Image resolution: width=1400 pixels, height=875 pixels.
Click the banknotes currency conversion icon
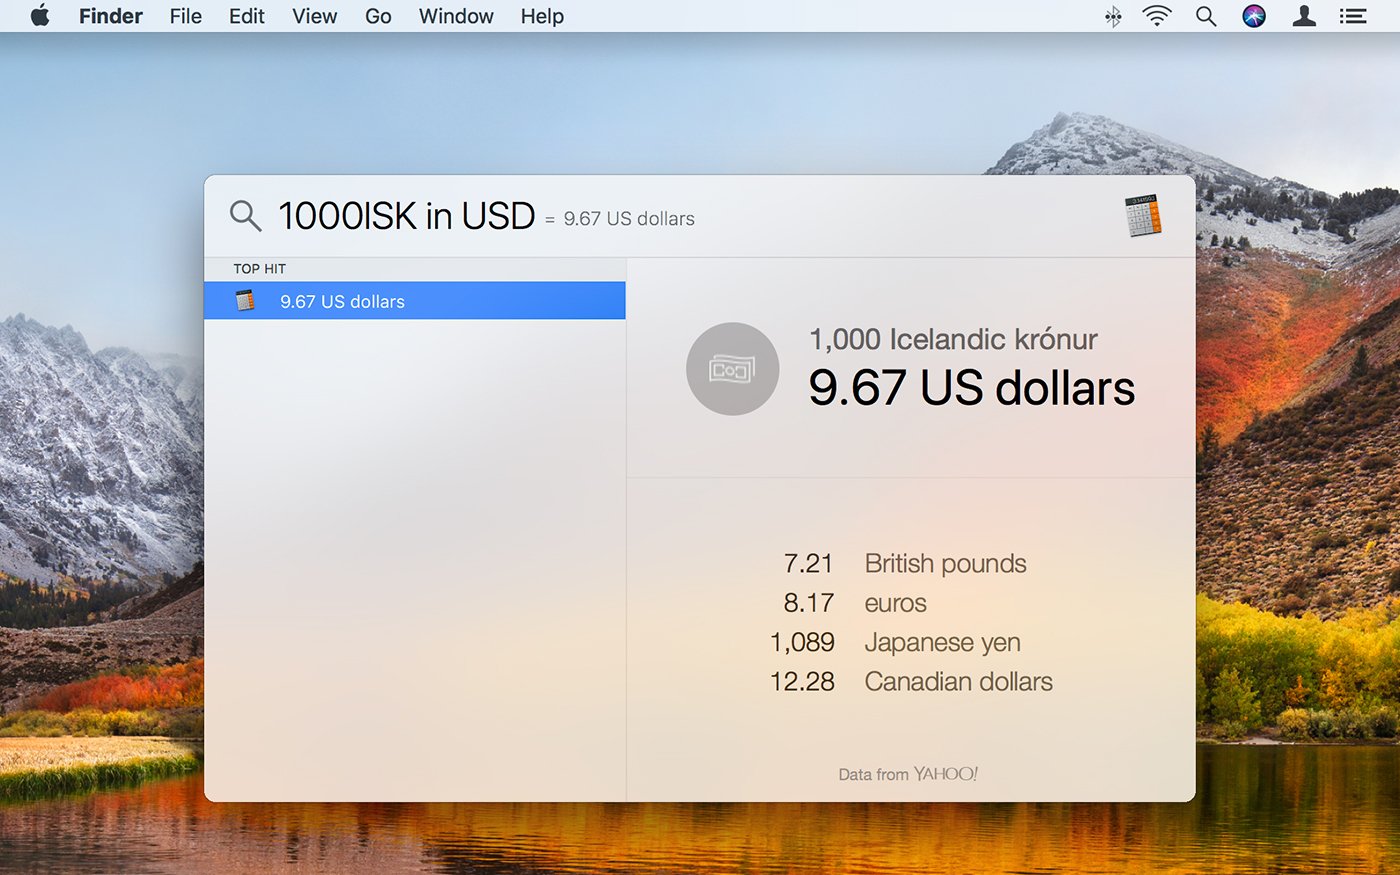[x=732, y=368]
